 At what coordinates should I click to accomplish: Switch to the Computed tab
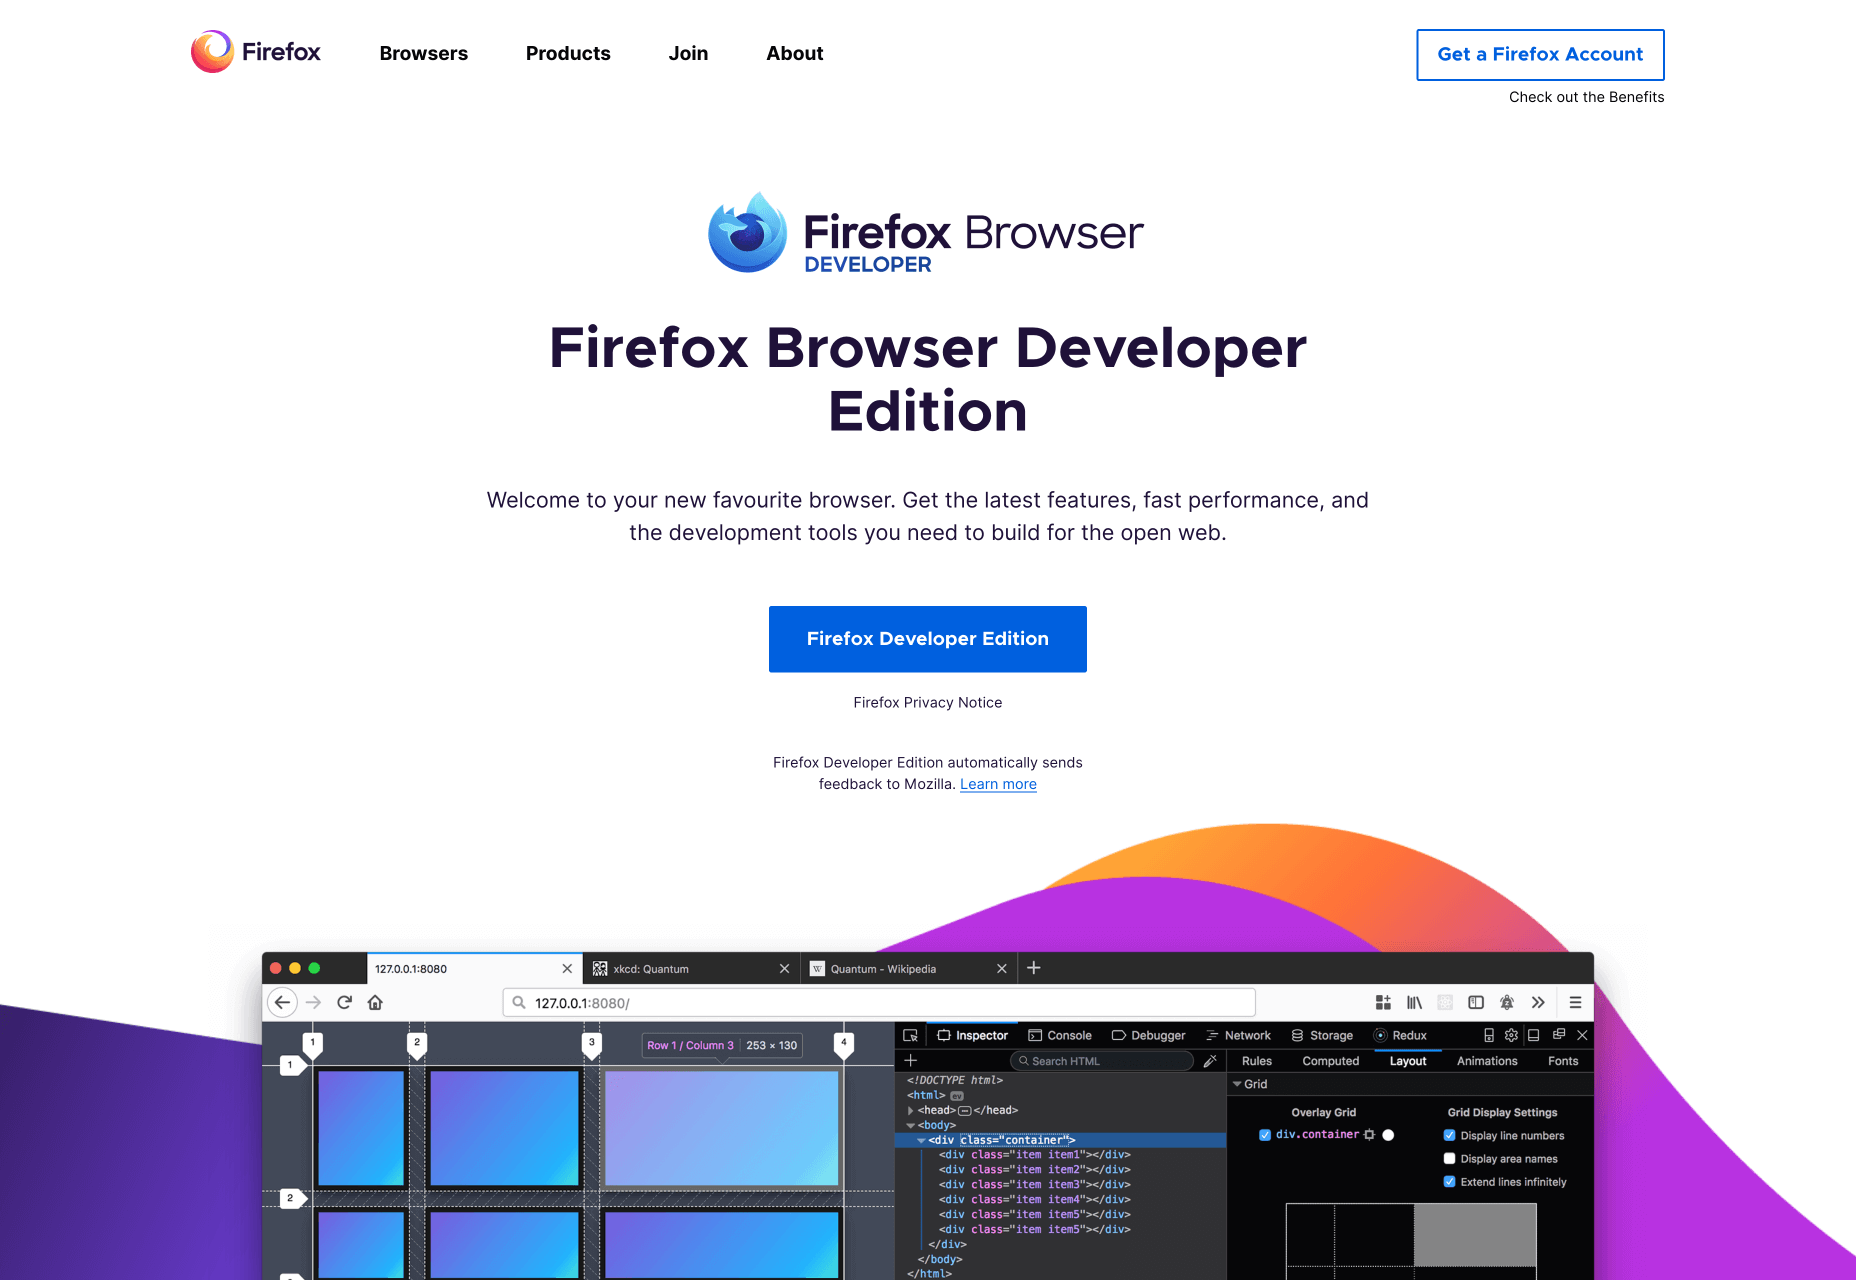click(1330, 1061)
